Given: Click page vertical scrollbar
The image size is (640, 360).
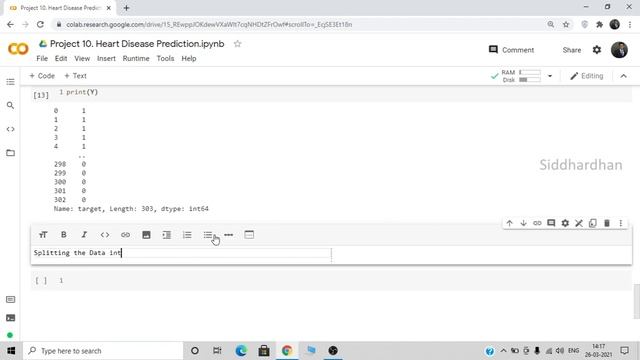Looking at the screenshot, I should tap(636, 302).
